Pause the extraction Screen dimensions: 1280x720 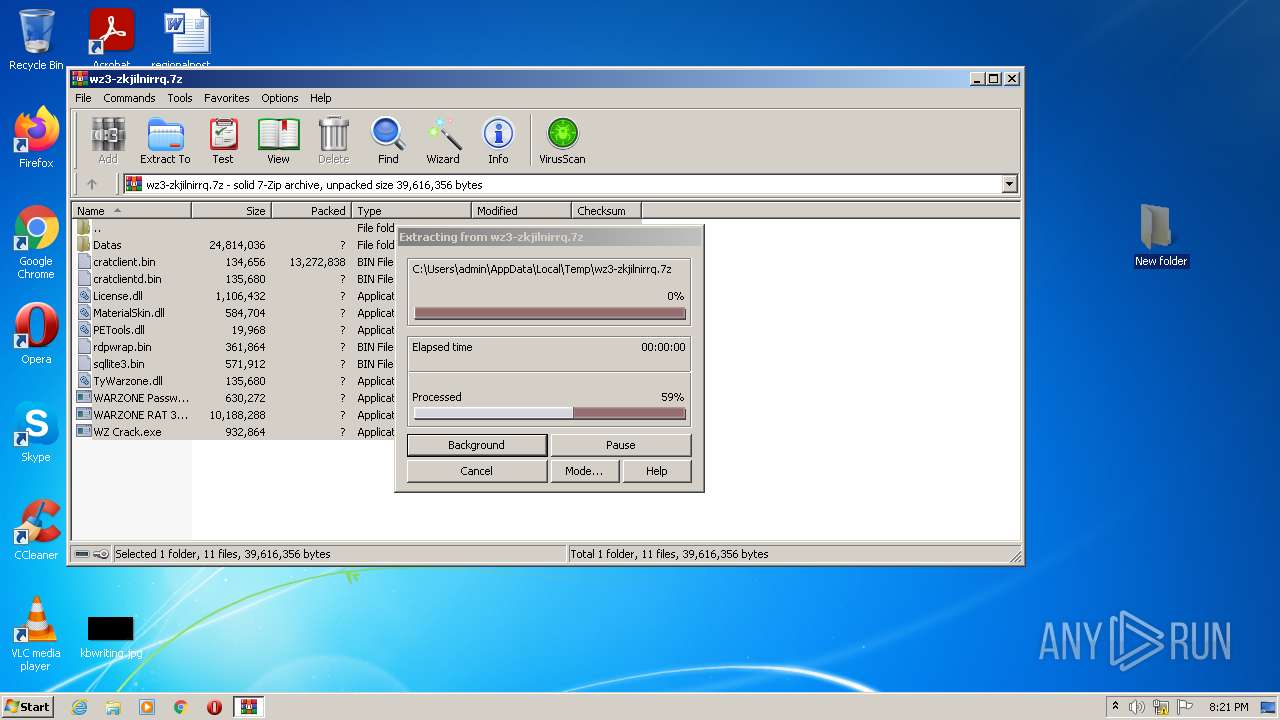coord(621,445)
